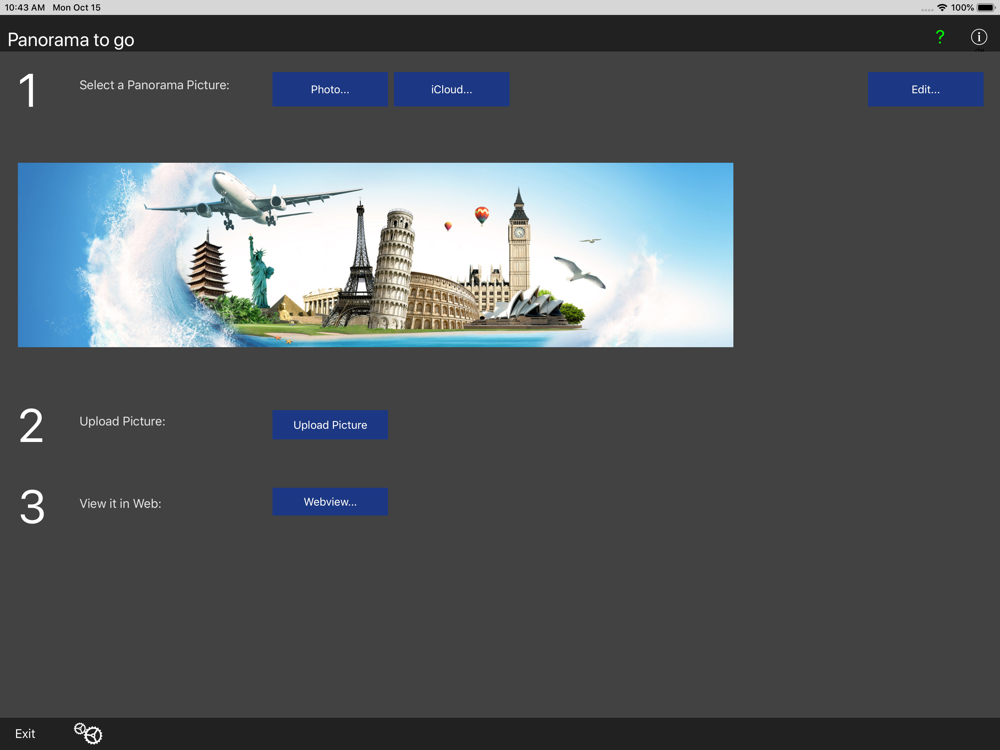Click the Upload Picture button

(330, 425)
